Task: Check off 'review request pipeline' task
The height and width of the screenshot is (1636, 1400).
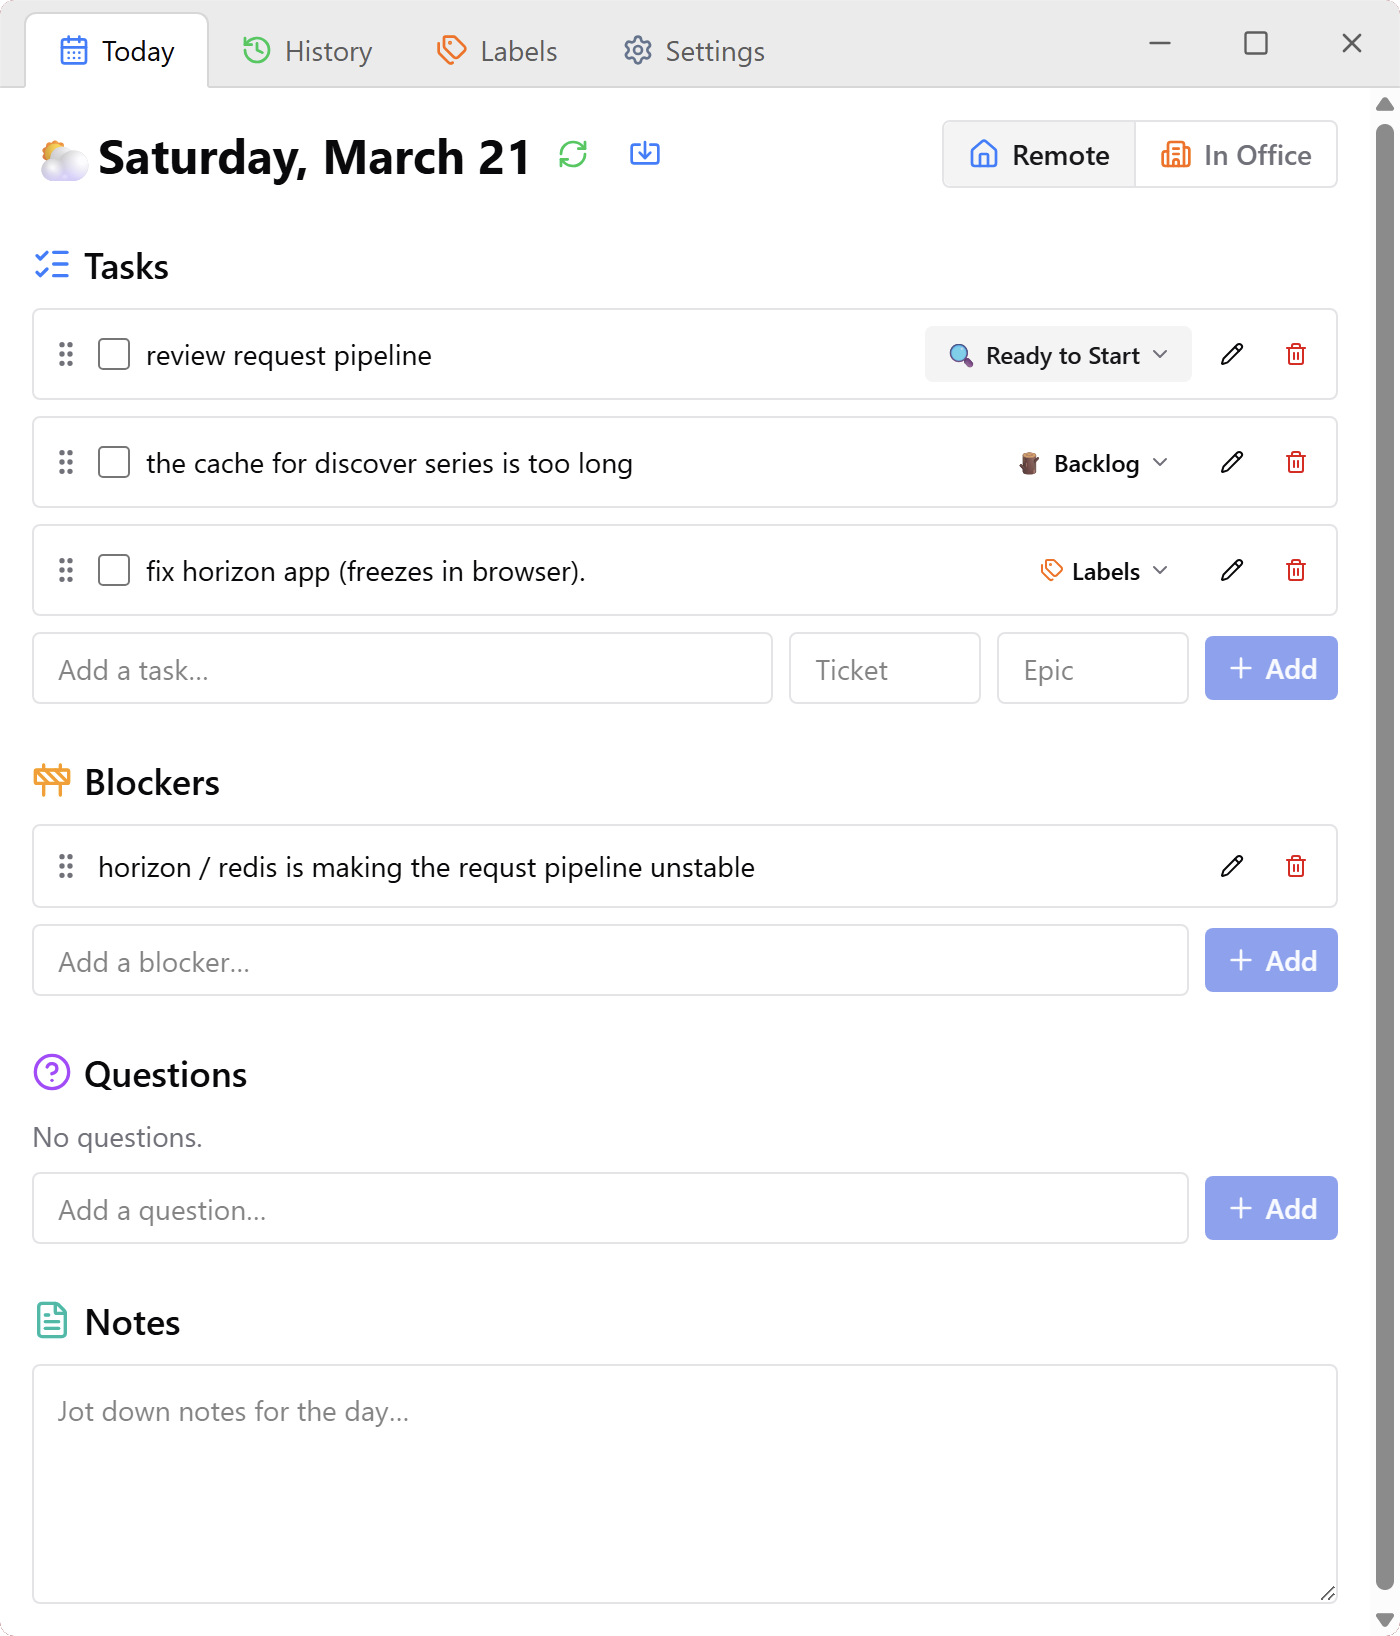Action: coord(114,354)
